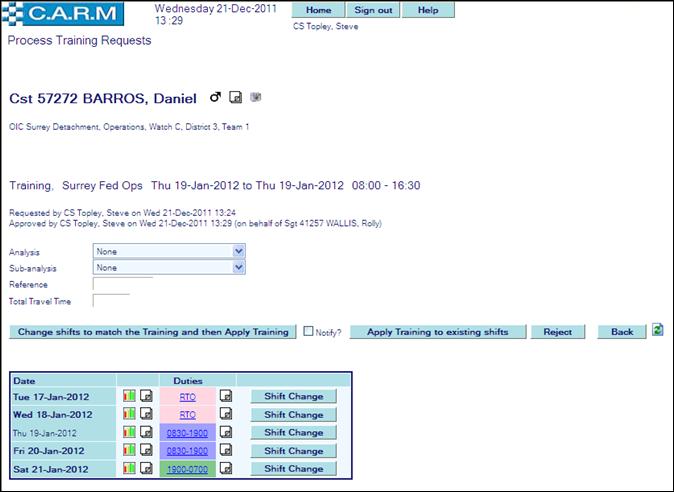Expand the Analysis dropdown
This screenshot has width=674, height=492.
(x=238, y=252)
